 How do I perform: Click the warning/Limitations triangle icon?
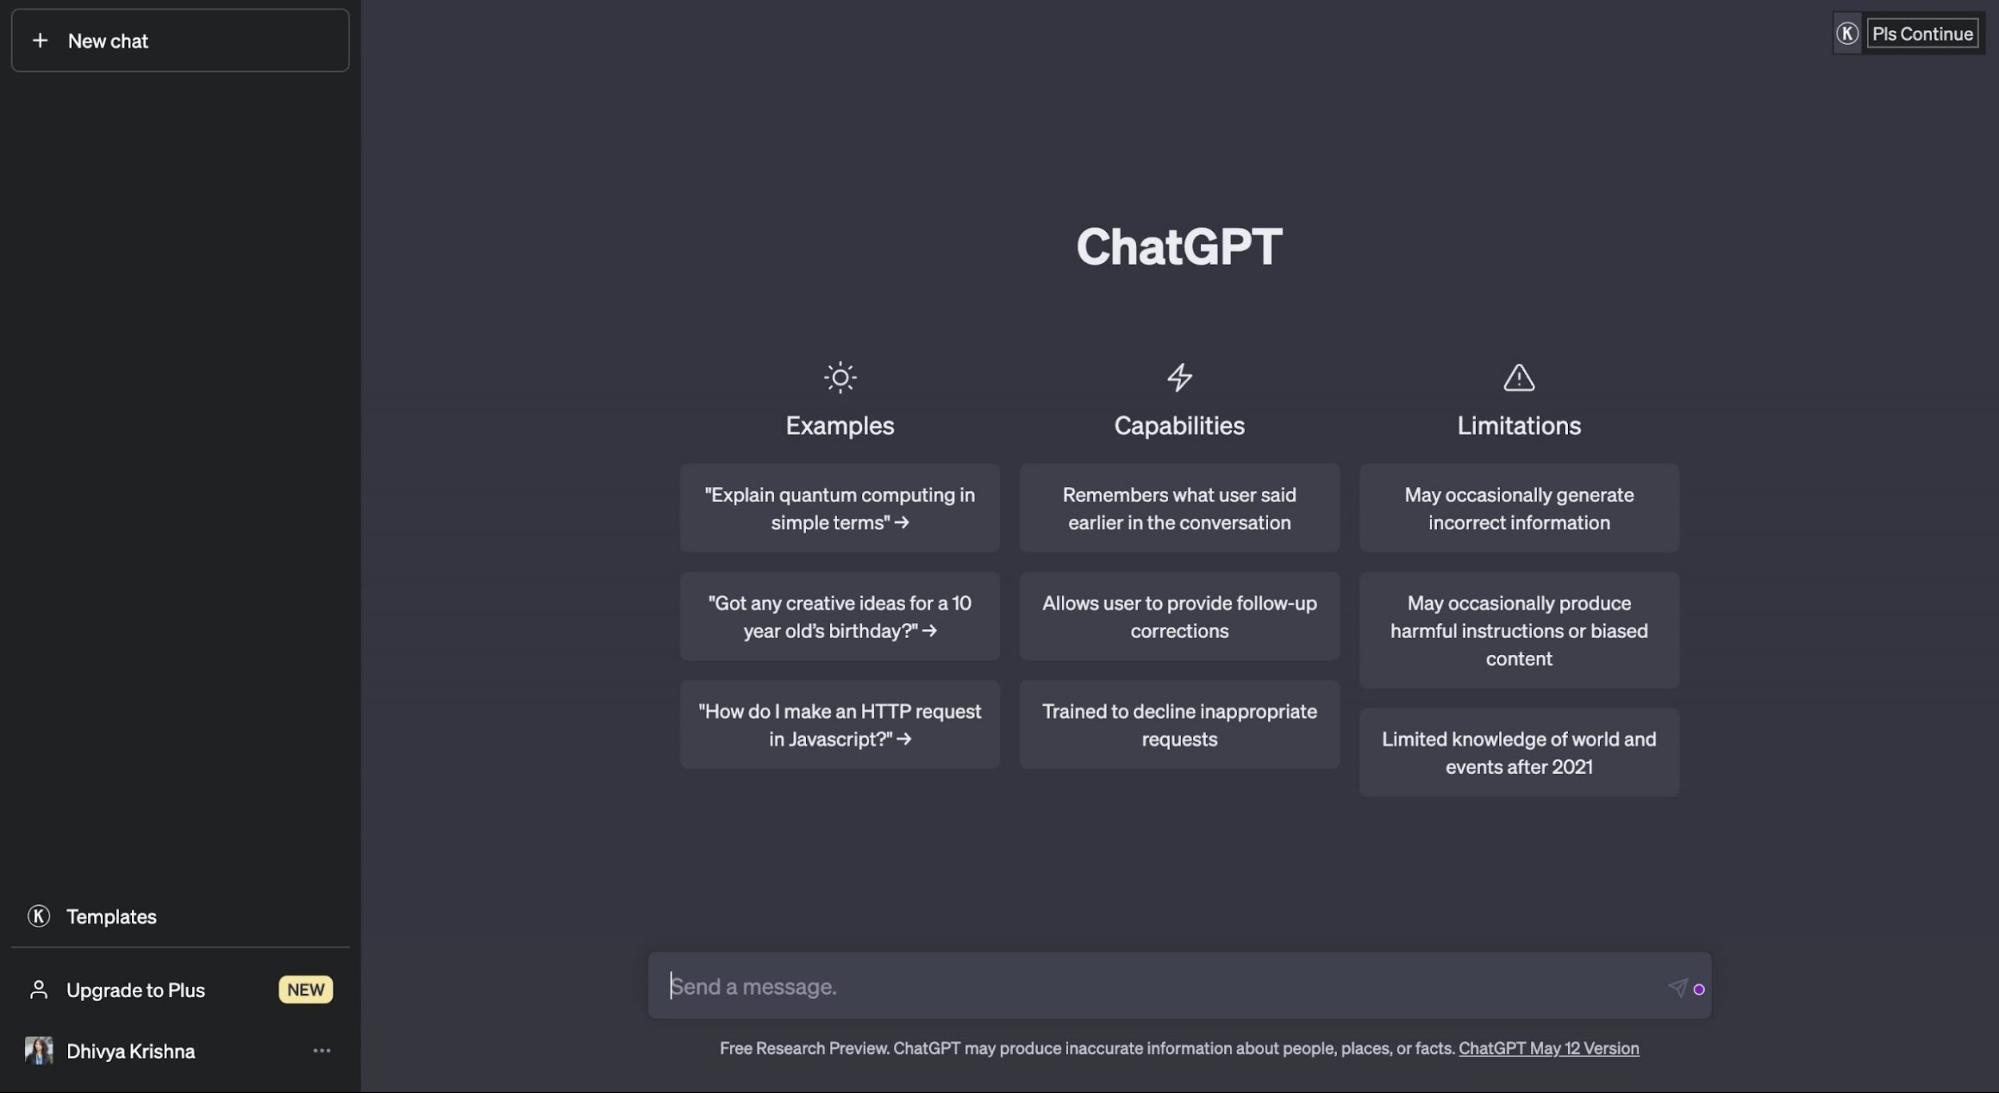(1518, 376)
